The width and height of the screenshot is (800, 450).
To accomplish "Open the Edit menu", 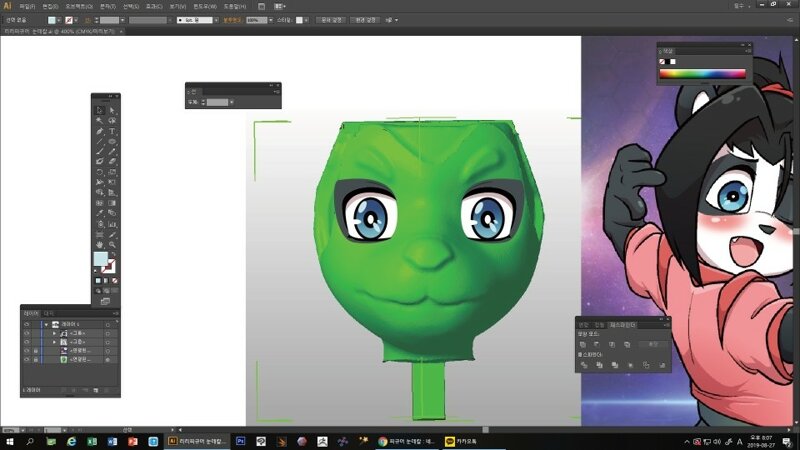I will (50, 6).
